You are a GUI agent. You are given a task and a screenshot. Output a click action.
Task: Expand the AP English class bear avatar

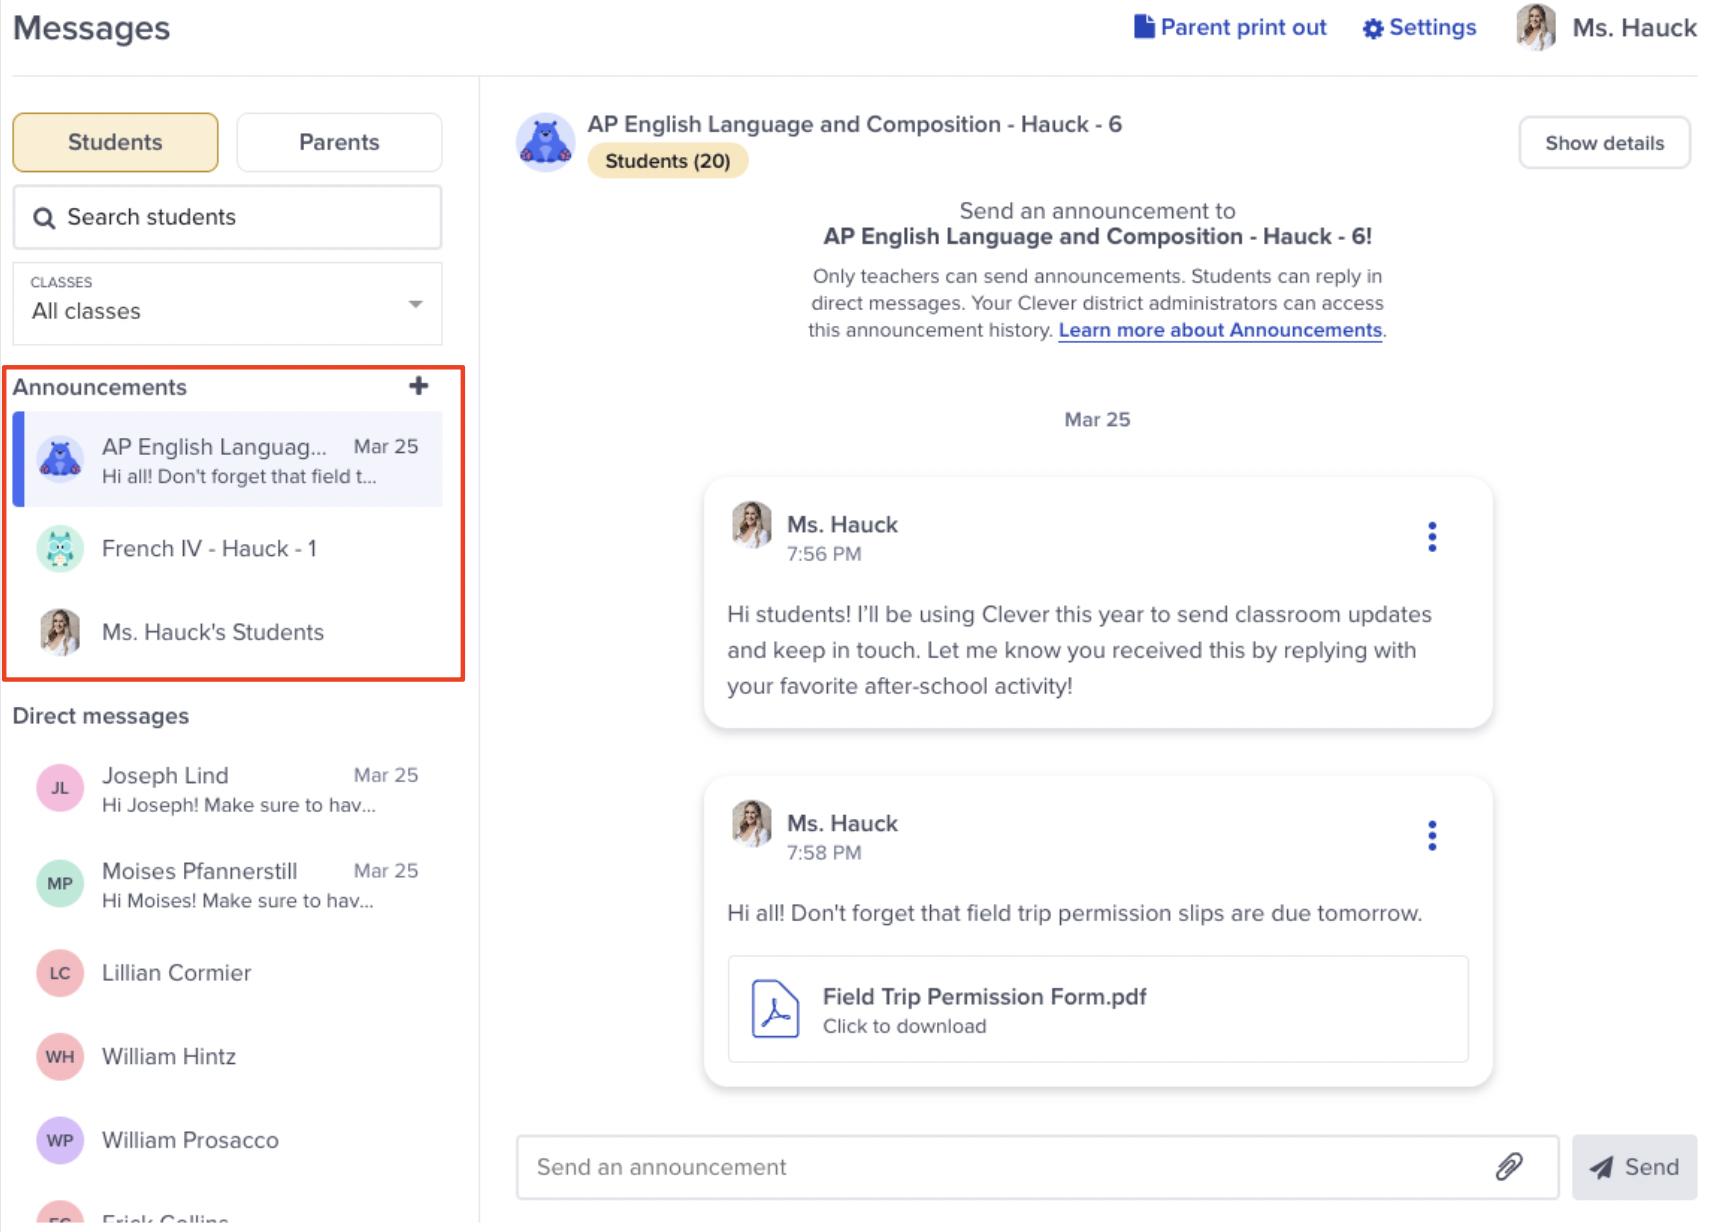pyautogui.click(x=545, y=141)
